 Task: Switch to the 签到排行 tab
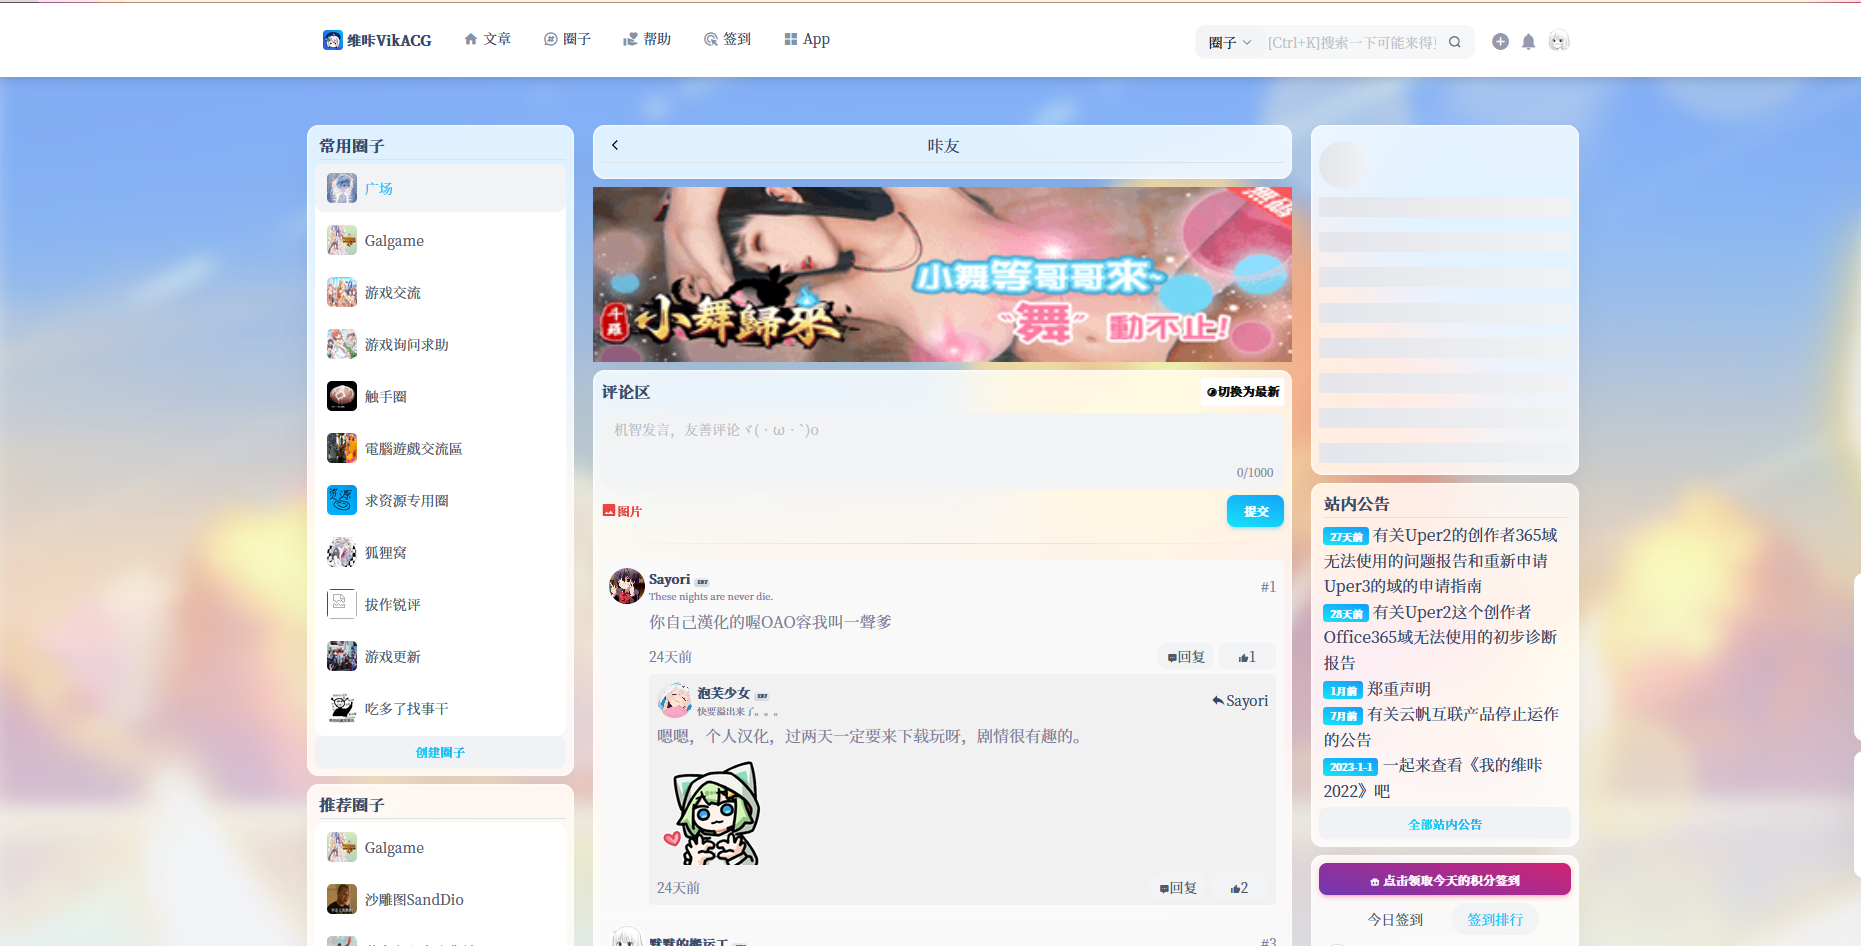point(1494,920)
